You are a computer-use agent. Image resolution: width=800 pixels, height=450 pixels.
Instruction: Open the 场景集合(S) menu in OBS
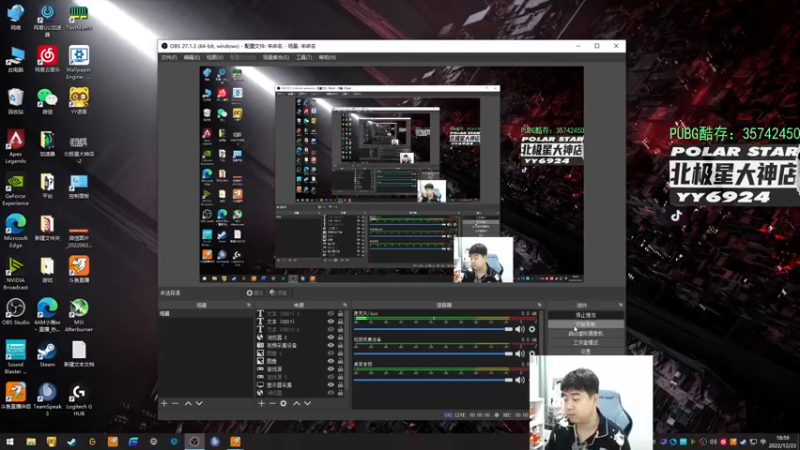click(276, 58)
